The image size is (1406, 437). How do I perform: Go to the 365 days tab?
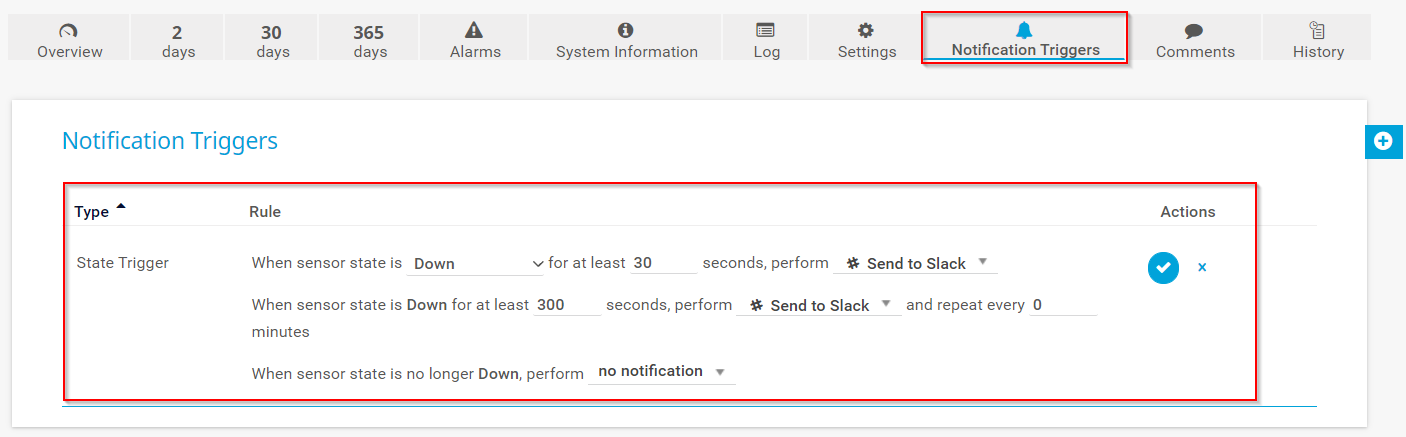pos(369,39)
